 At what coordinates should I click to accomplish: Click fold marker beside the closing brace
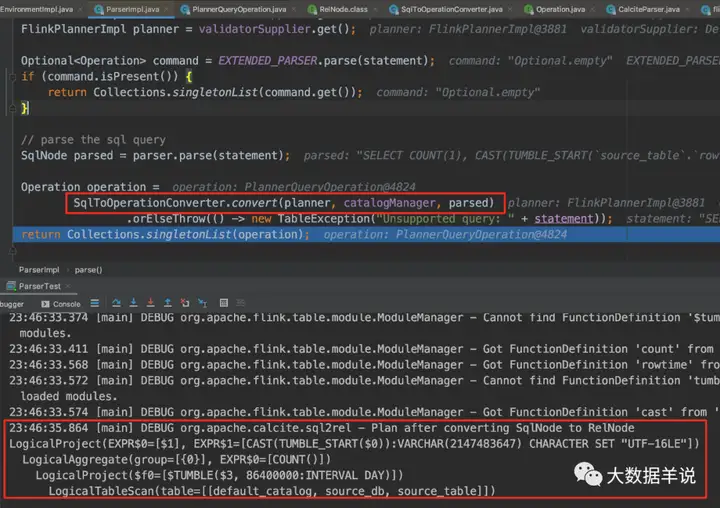point(12,108)
